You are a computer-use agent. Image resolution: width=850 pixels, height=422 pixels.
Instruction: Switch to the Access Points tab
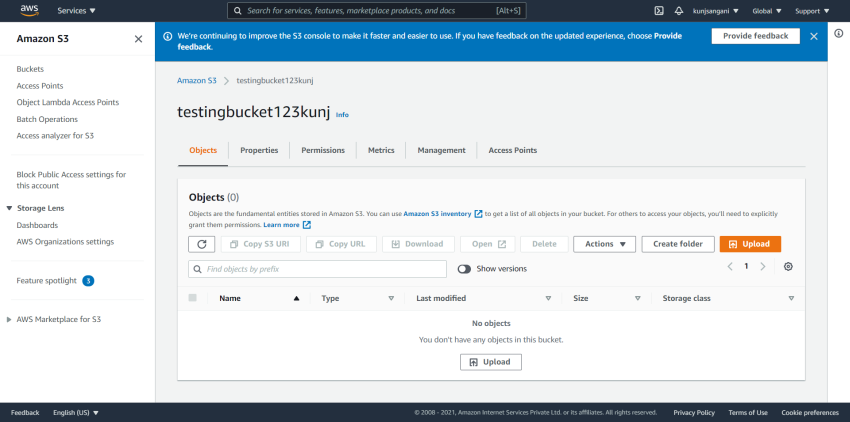coord(513,150)
